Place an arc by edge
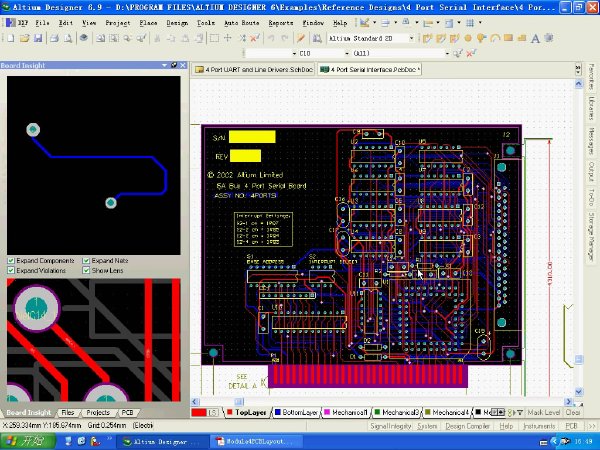The image size is (600, 450). click(495, 38)
